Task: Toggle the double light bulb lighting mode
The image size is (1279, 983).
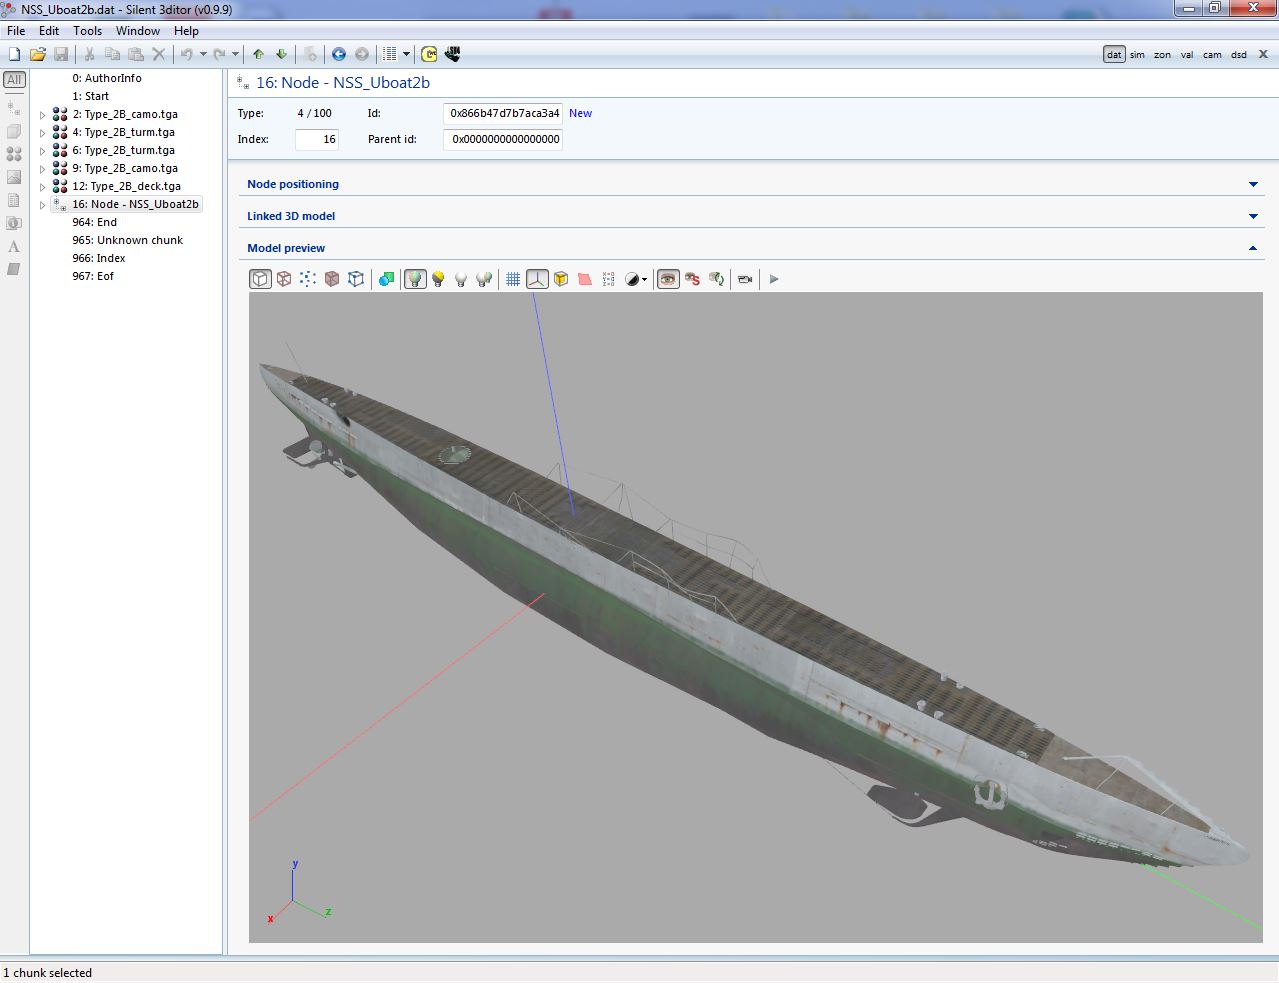Action: pyautogui.click(x=484, y=279)
